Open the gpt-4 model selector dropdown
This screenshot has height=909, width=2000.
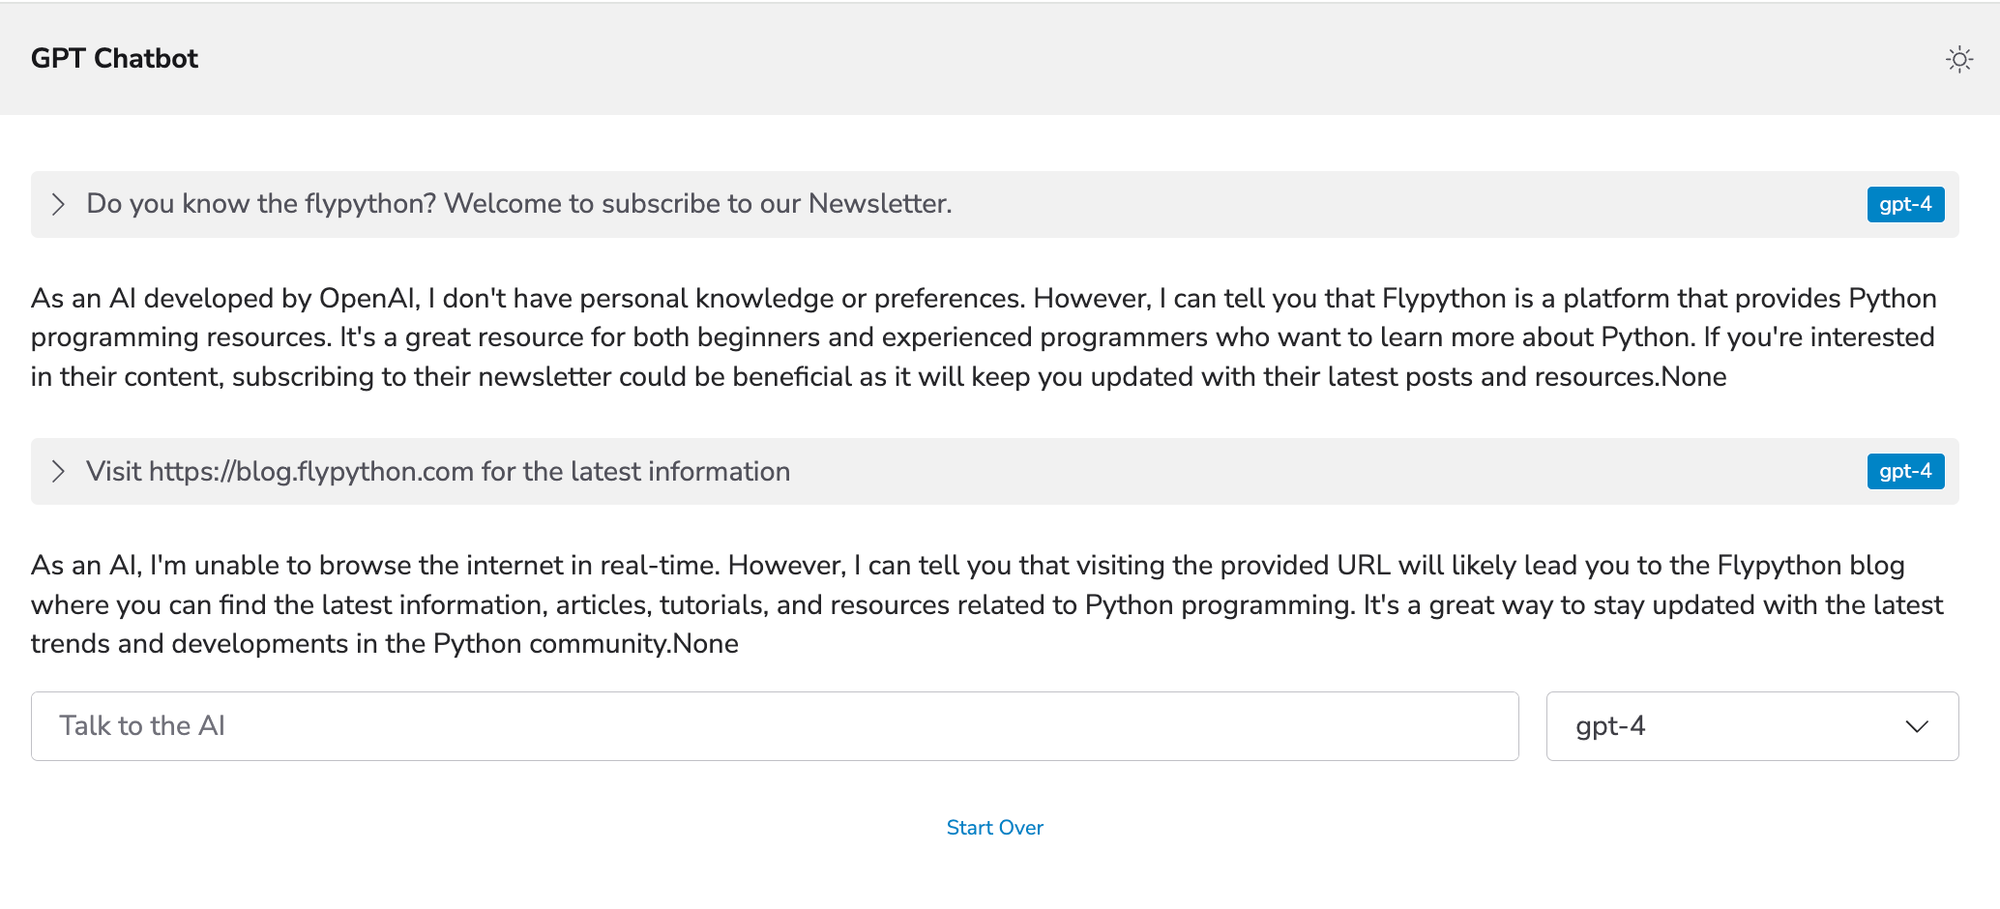click(x=1750, y=726)
